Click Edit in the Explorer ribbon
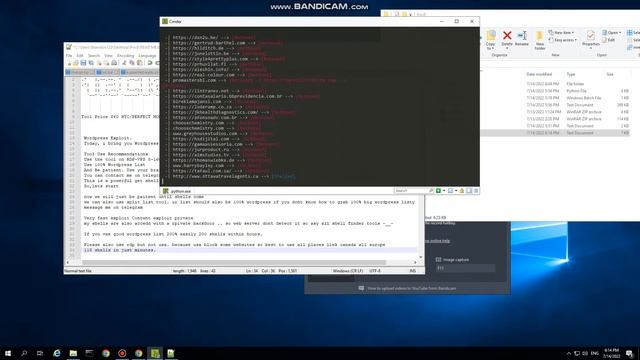Image resolution: width=640 pixels, height=360 pixels. tap(608, 40)
